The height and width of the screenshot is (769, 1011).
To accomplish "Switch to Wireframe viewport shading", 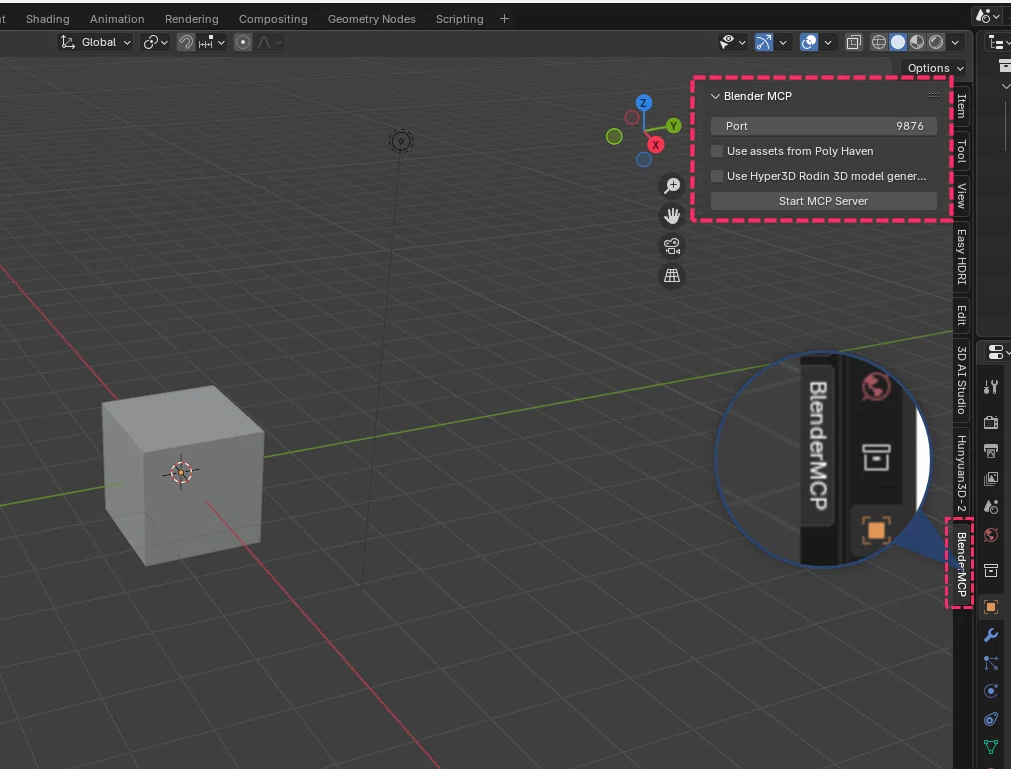I will pyautogui.click(x=879, y=43).
